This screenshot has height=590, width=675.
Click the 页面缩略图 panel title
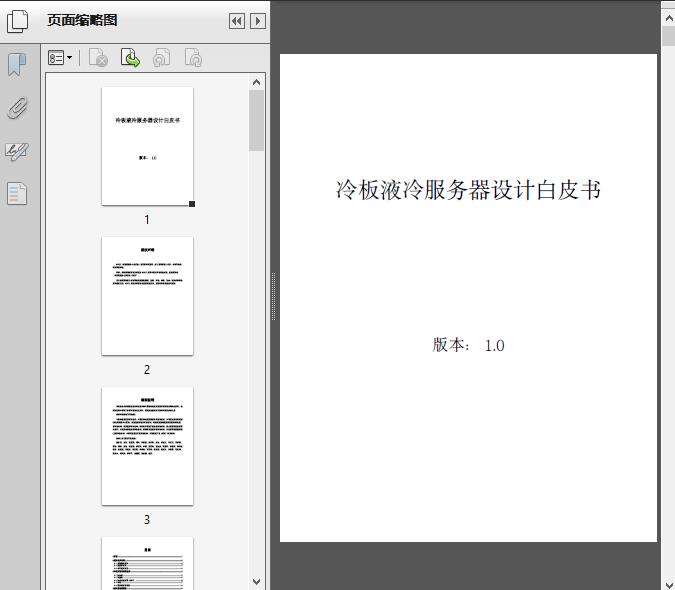[x=82, y=20]
